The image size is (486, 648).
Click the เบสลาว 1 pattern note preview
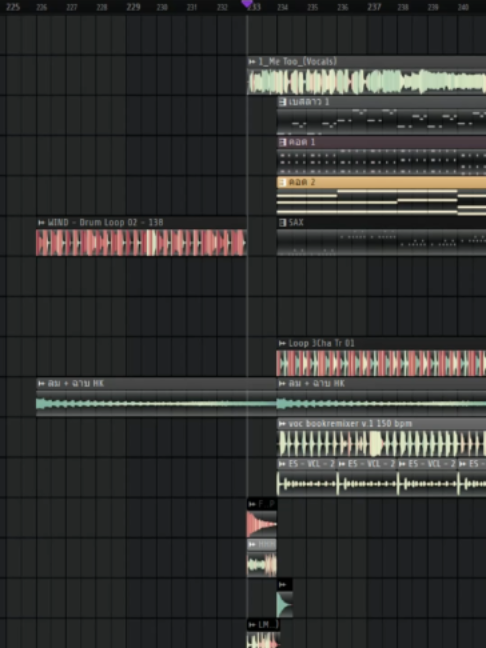tap(381, 121)
